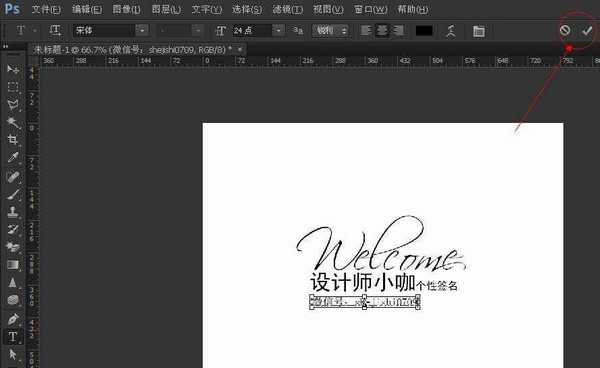This screenshot has height=368, width=600.
Task: Open the 图像(I) menu
Action: (126, 9)
